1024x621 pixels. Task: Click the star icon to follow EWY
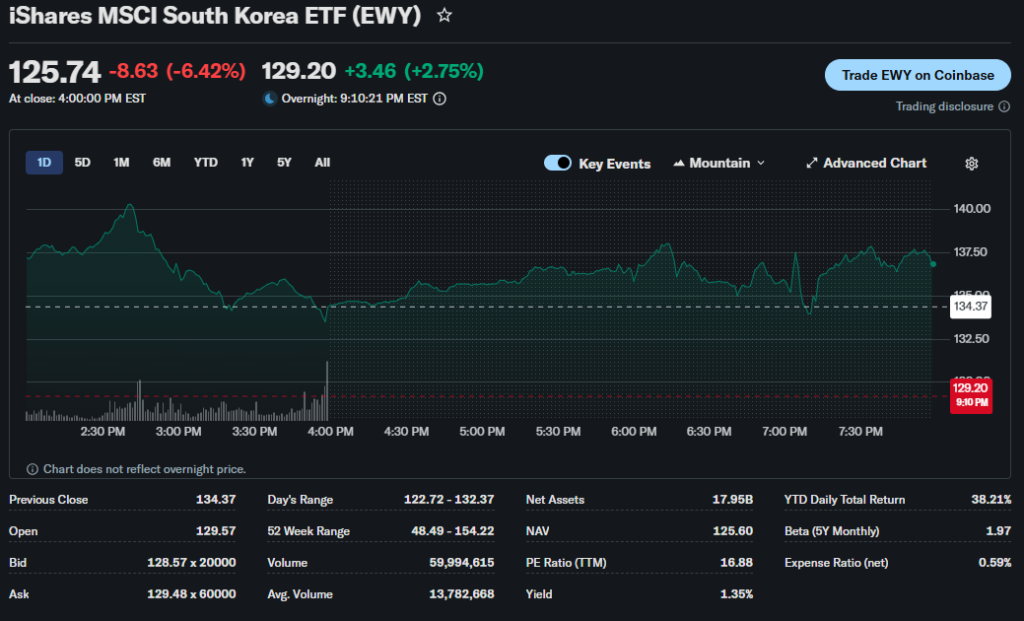pos(445,16)
